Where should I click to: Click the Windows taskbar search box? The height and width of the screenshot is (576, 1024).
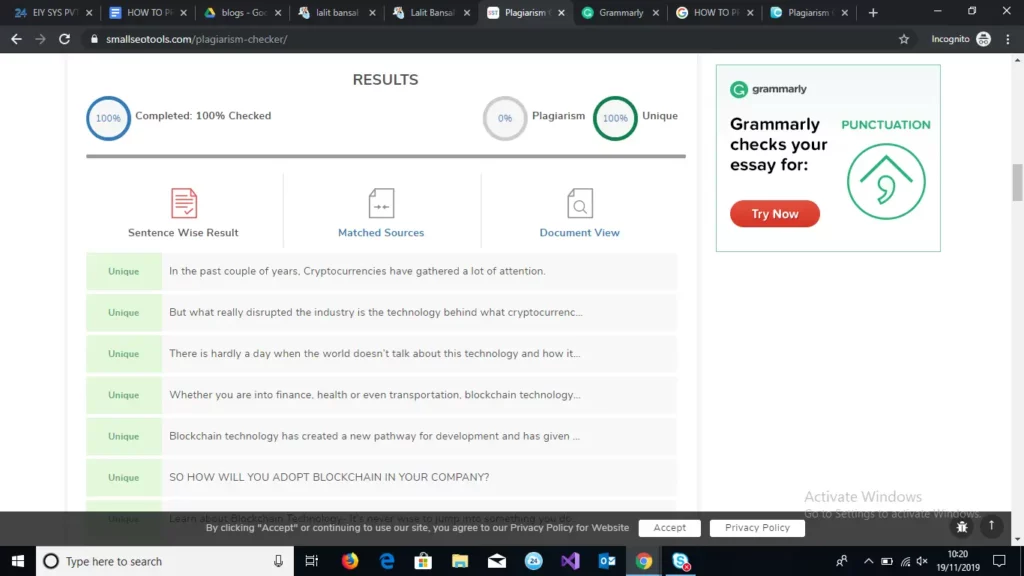point(160,561)
